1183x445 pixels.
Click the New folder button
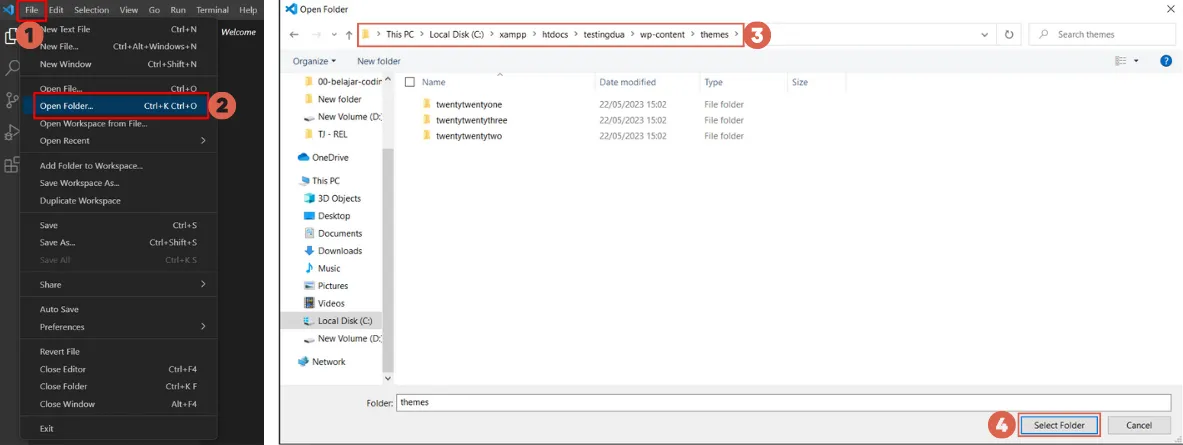tap(379, 61)
